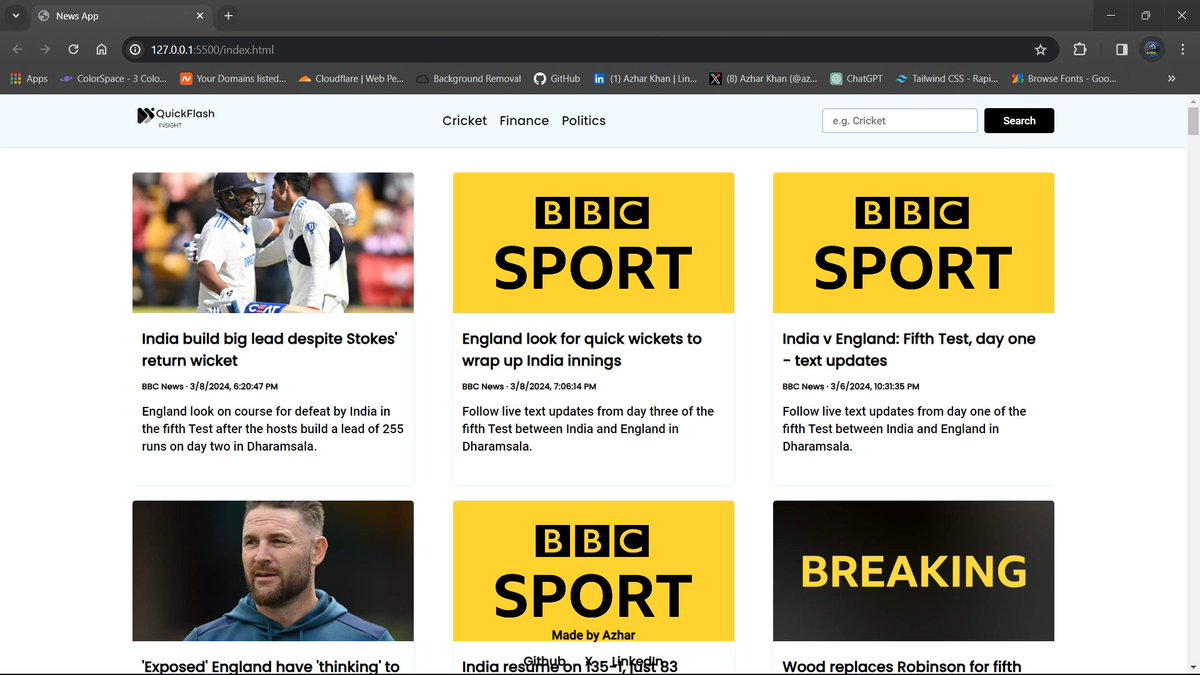Open 'India build big lead despite Stokes' headline
The image size is (1200, 675).
(270, 350)
